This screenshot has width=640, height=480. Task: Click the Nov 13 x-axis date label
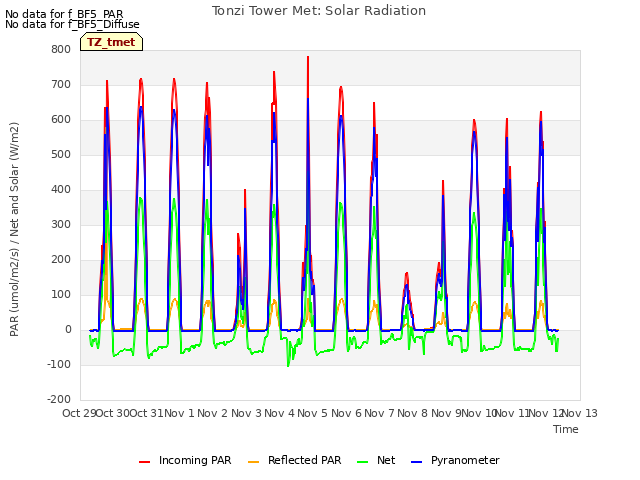pyautogui.click(x=580, y=413)
